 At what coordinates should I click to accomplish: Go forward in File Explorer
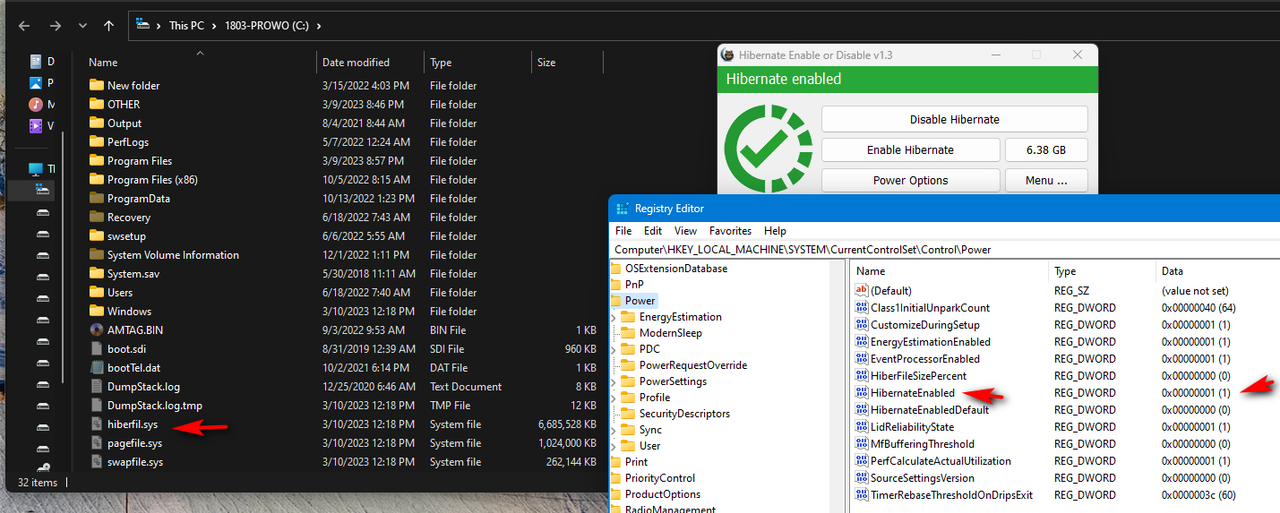[x=54, y=24]
